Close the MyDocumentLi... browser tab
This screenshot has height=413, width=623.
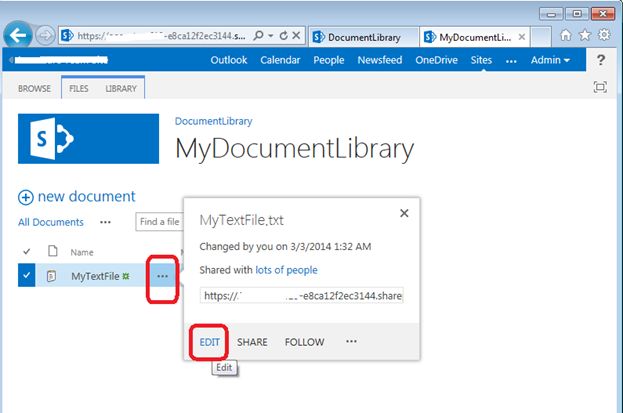click(x=522, y=37)
